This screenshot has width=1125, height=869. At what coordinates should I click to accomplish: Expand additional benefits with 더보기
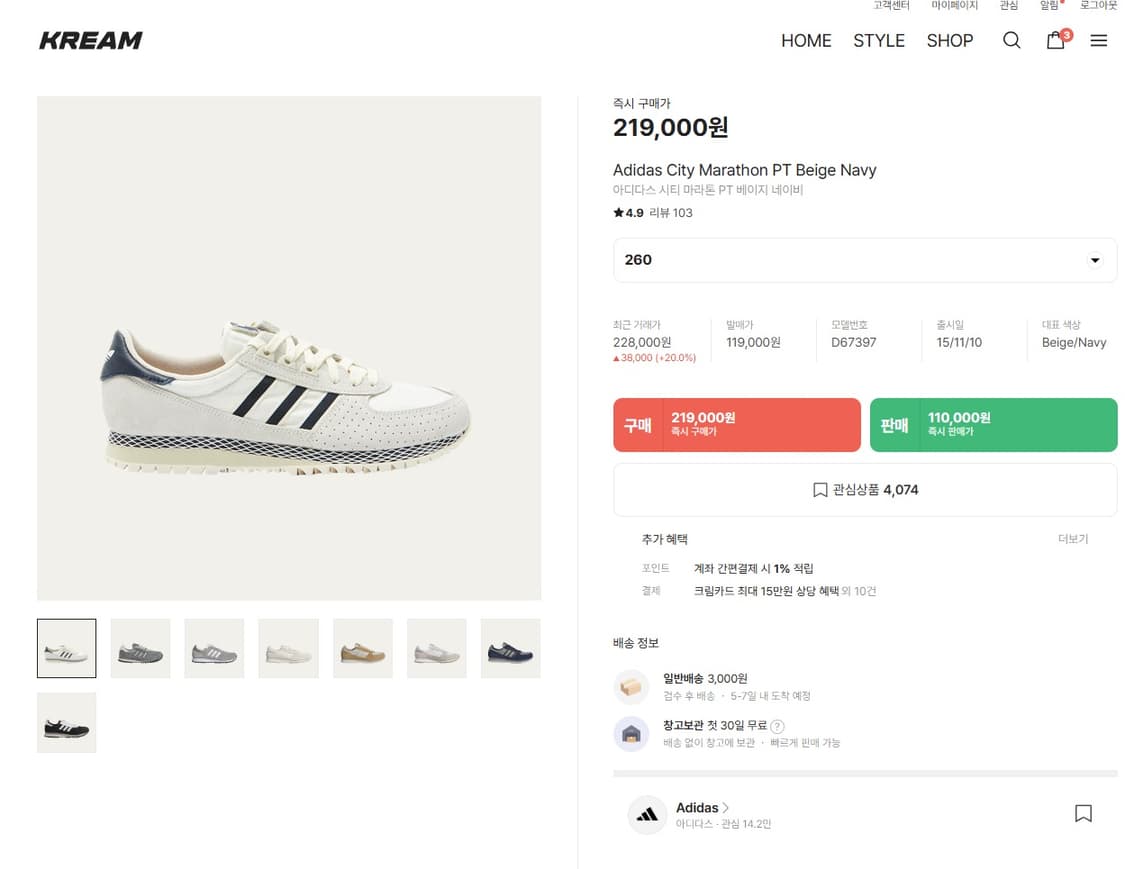pos(1072,539)
